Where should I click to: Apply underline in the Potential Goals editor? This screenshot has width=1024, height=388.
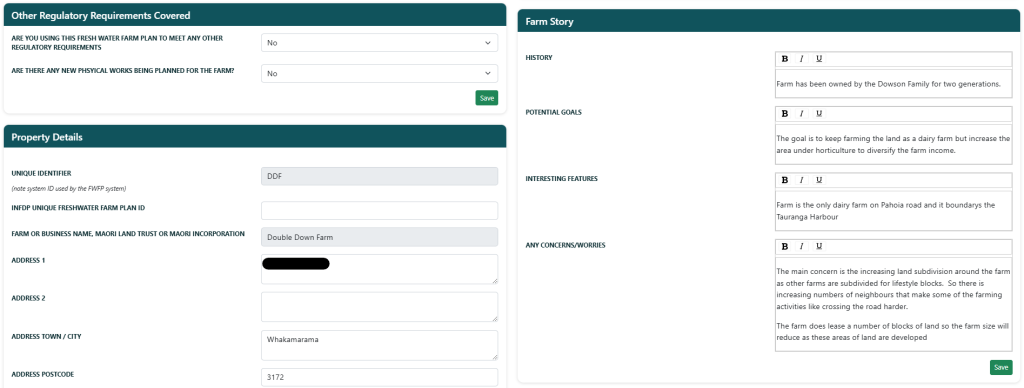tap(819, 114)
